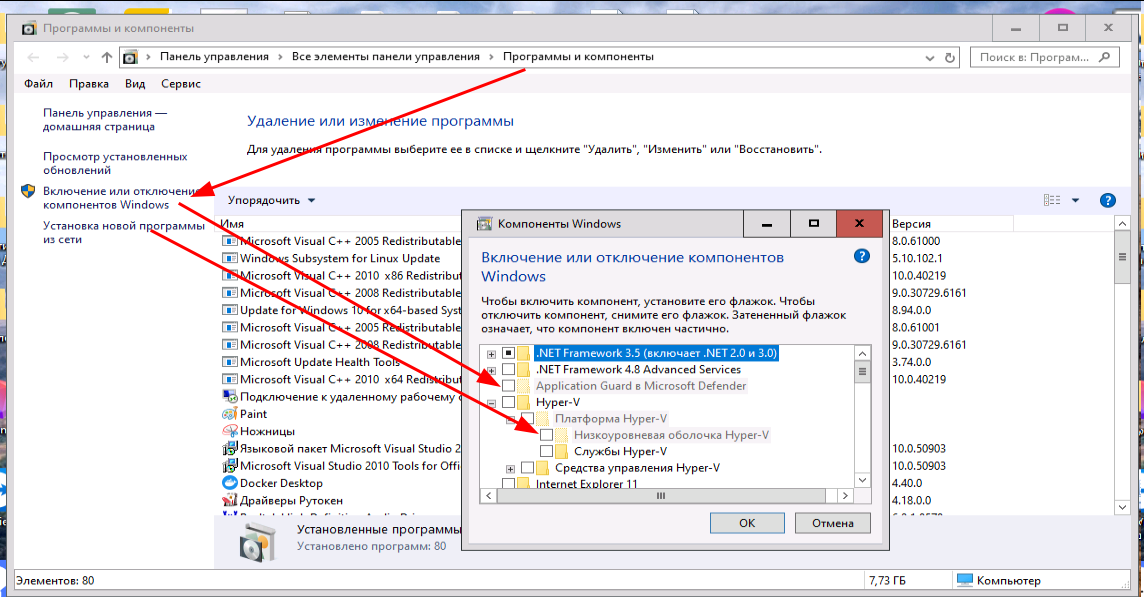Click the folder icon next to Средства управления Hyper-V

point(542,468)
